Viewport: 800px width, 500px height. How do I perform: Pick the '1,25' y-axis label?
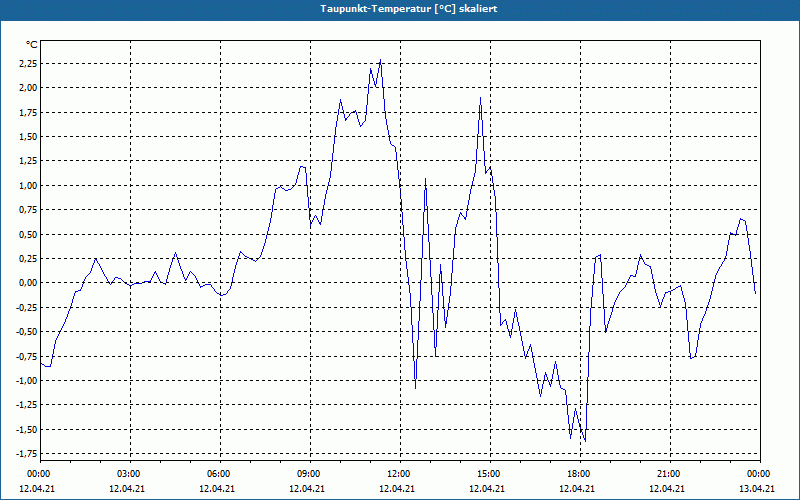tap(29, 161)
